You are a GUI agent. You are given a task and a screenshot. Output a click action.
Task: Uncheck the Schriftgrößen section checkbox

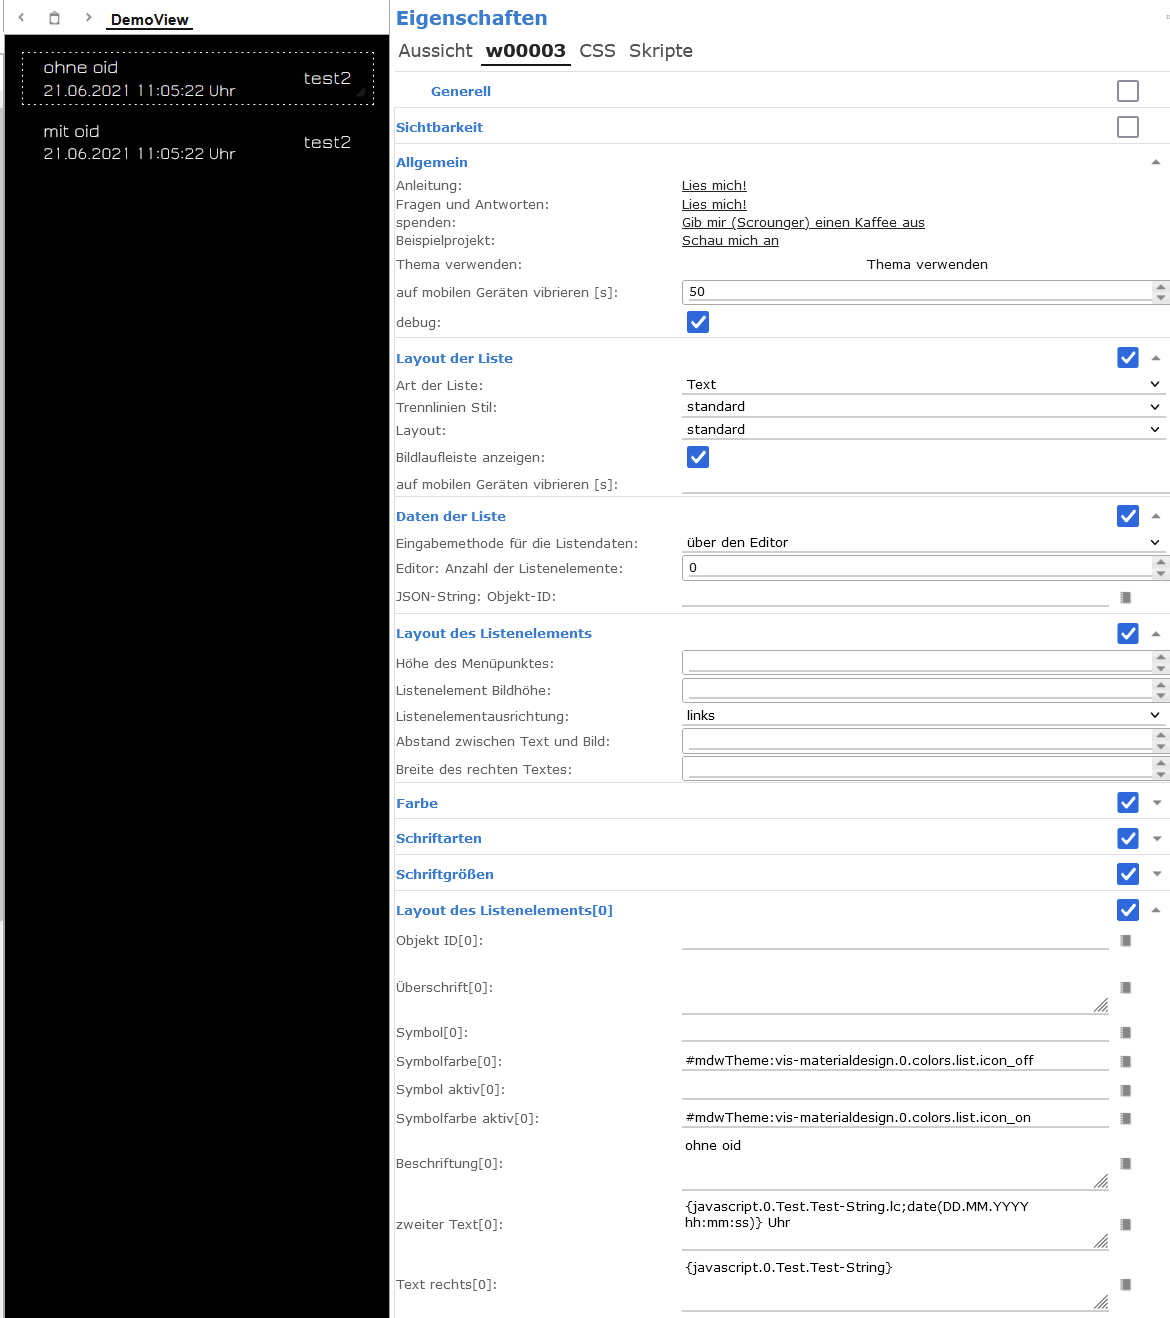point(1128,874)
